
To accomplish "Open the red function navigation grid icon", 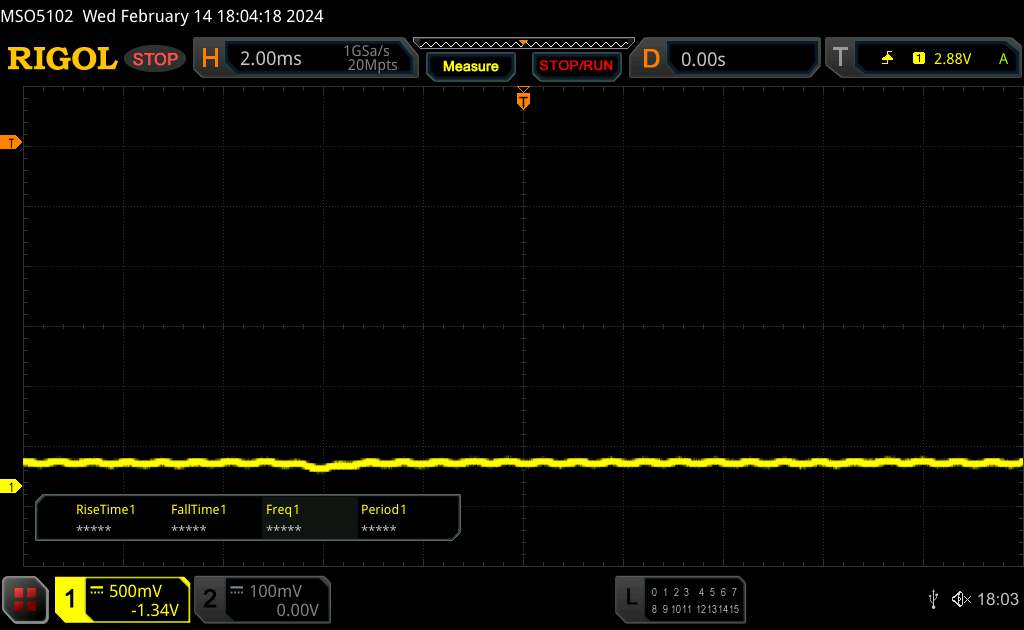I will click(x=26, y=599).
